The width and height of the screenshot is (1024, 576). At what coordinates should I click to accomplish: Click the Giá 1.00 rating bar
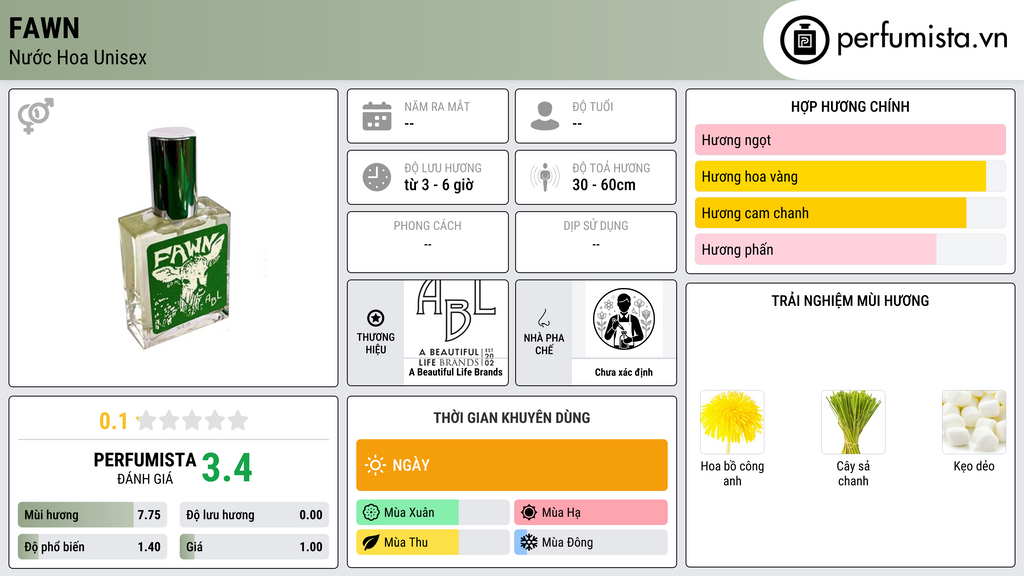pos(254,547)
